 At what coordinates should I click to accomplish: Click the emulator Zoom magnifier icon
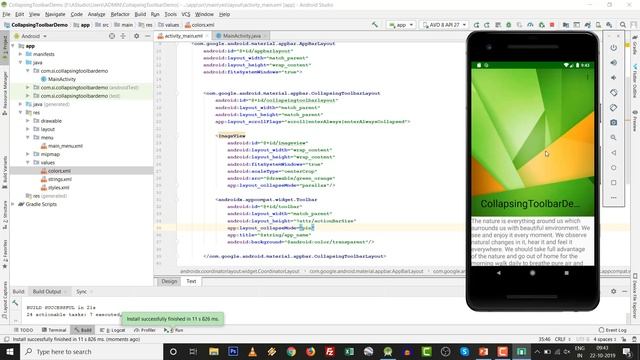pyautogui.click(x=613, y=138)
